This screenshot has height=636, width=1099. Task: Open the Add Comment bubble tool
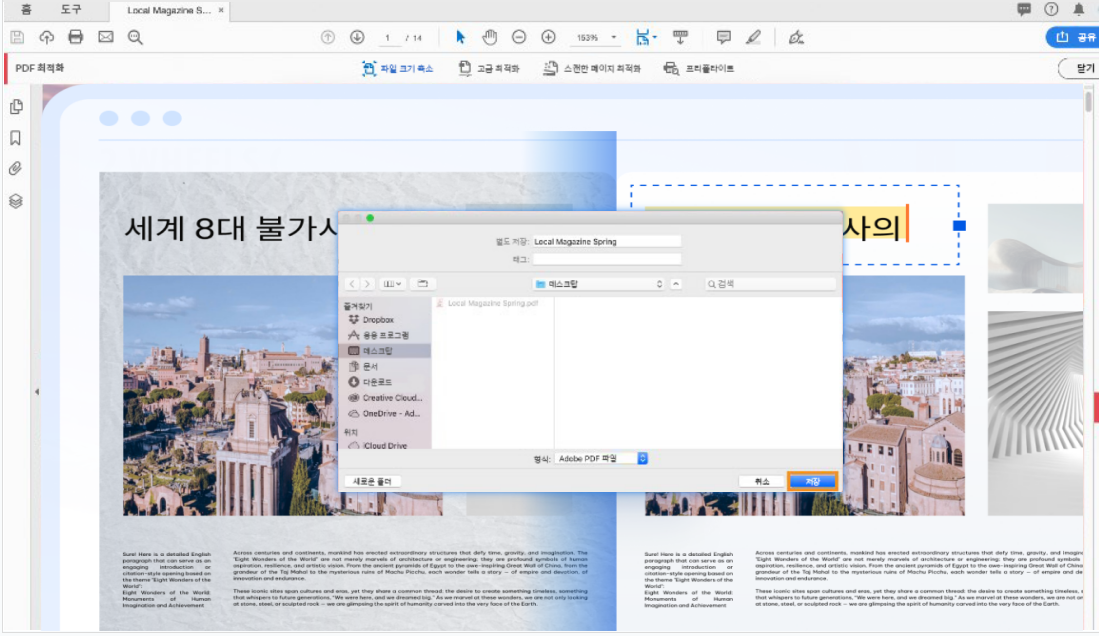click(722, 36)
